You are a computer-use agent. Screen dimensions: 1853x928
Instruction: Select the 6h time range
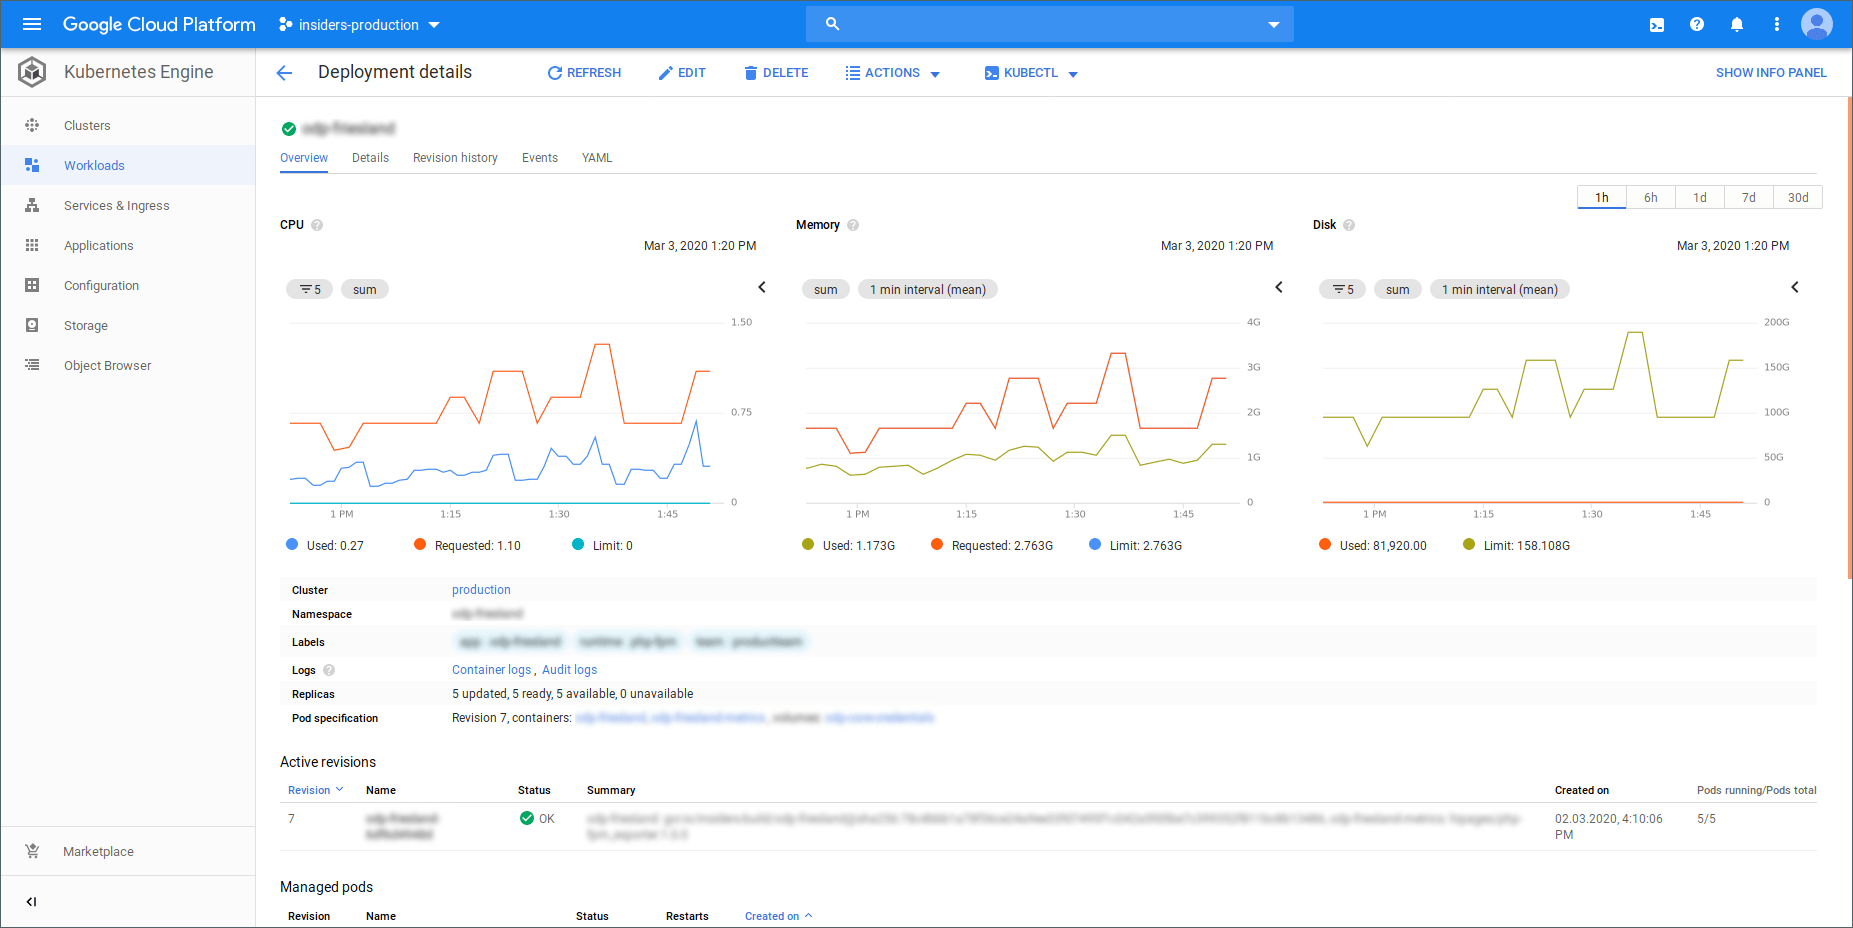(1651, 197)
